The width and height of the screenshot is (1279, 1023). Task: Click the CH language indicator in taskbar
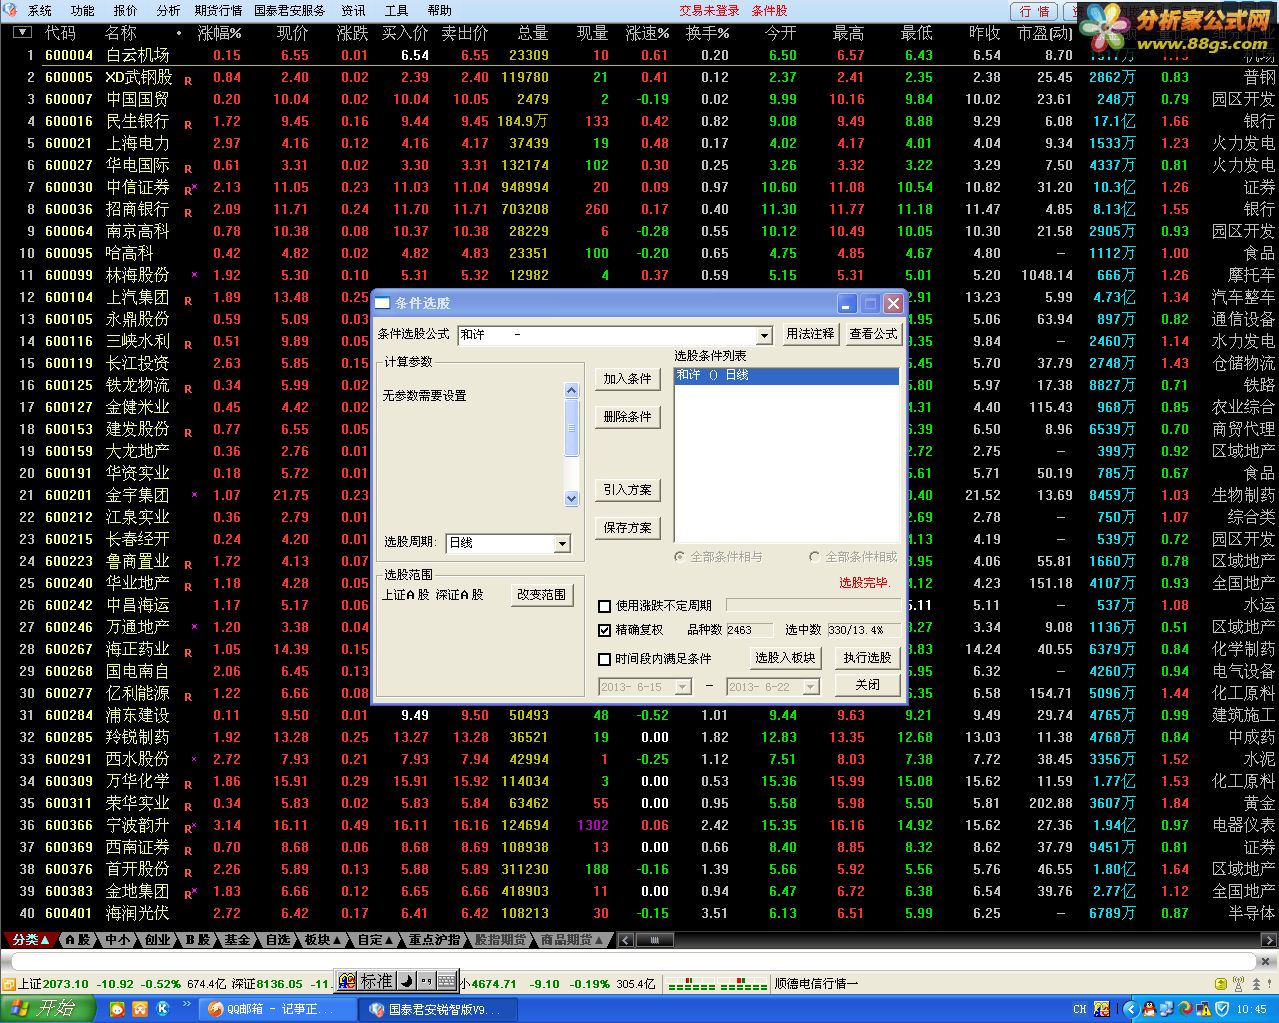pyautogui.click(x=1080, y=1009)
